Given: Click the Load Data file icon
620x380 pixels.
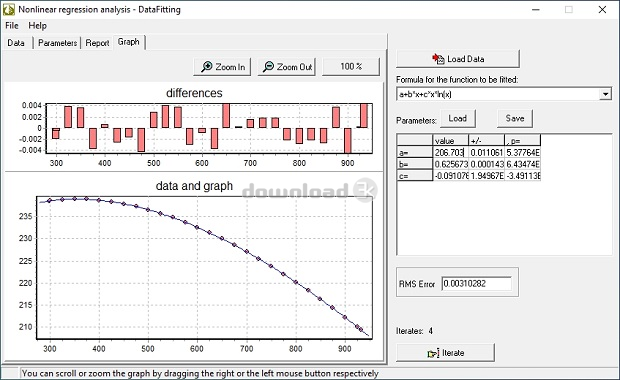Looking at the screenshot, I should click(438, 59).
